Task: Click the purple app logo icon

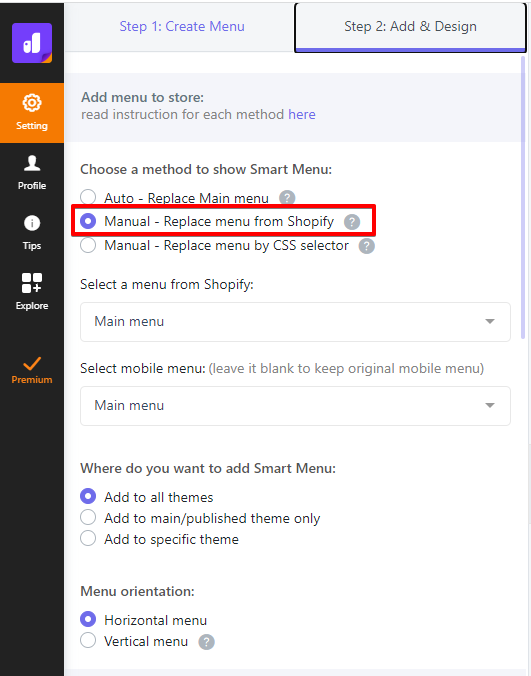Action: pyautogui.click(x=32, y=43)
